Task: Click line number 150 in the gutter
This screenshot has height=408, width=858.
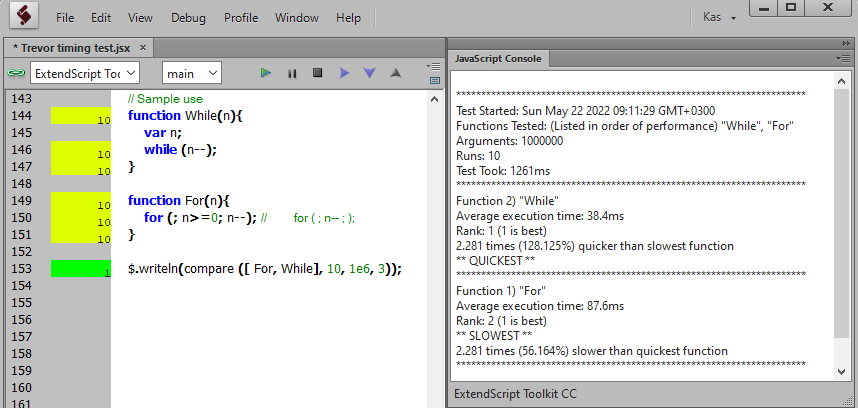Action: click(x=21, y=218)
